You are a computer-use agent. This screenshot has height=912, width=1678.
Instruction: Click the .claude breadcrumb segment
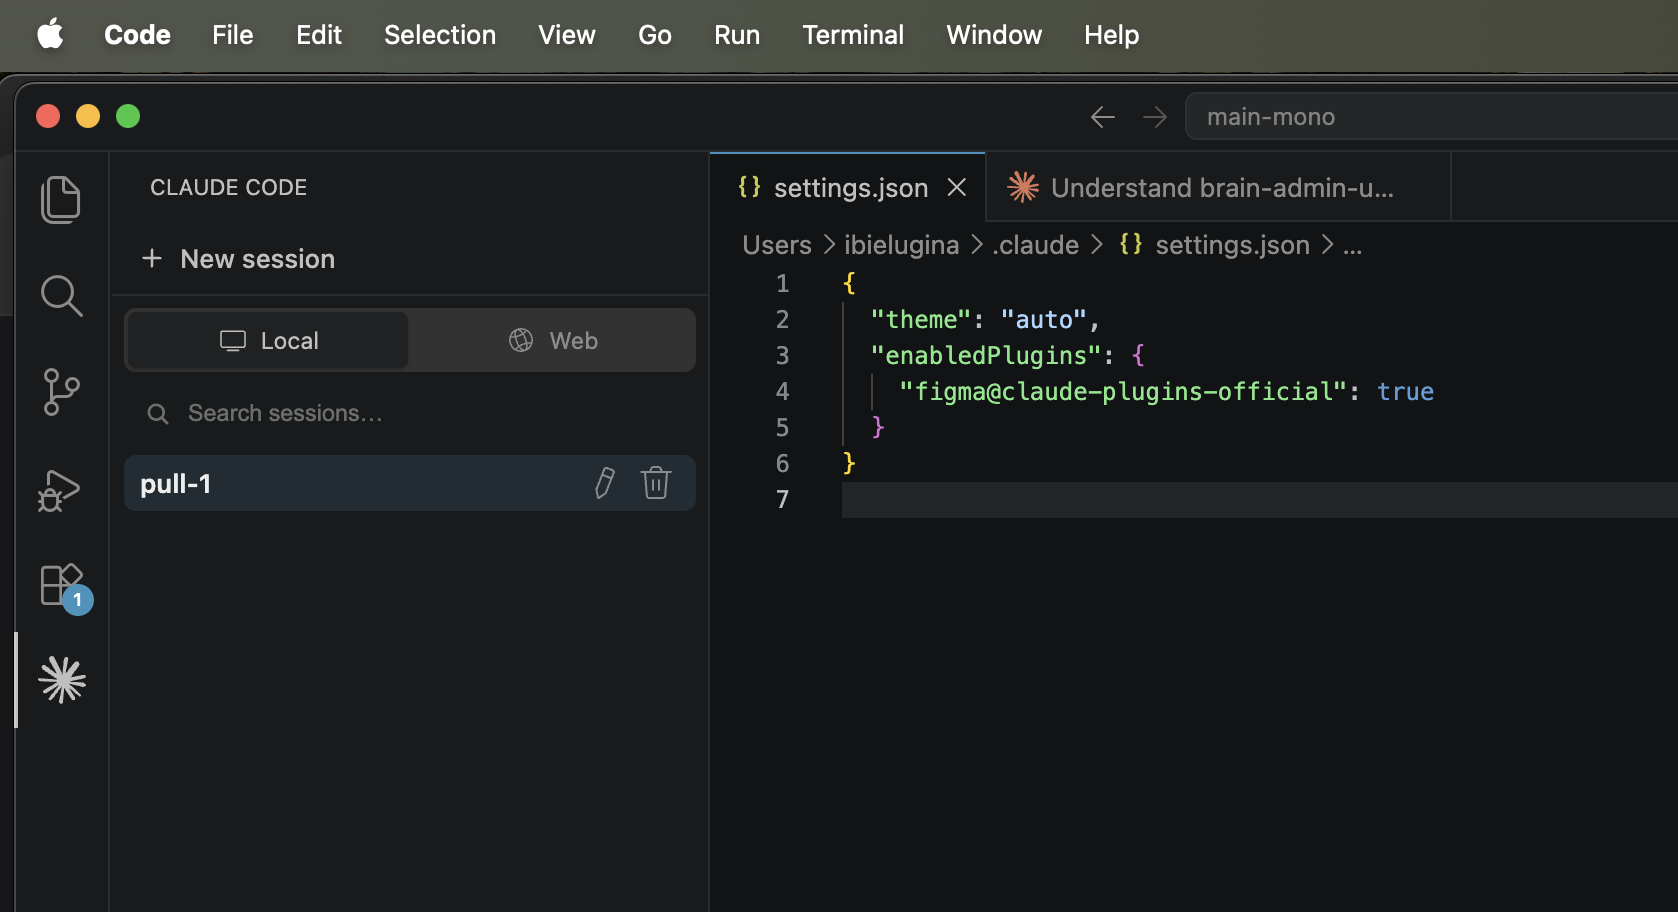pyautogui.click(x=1035, y=245)
